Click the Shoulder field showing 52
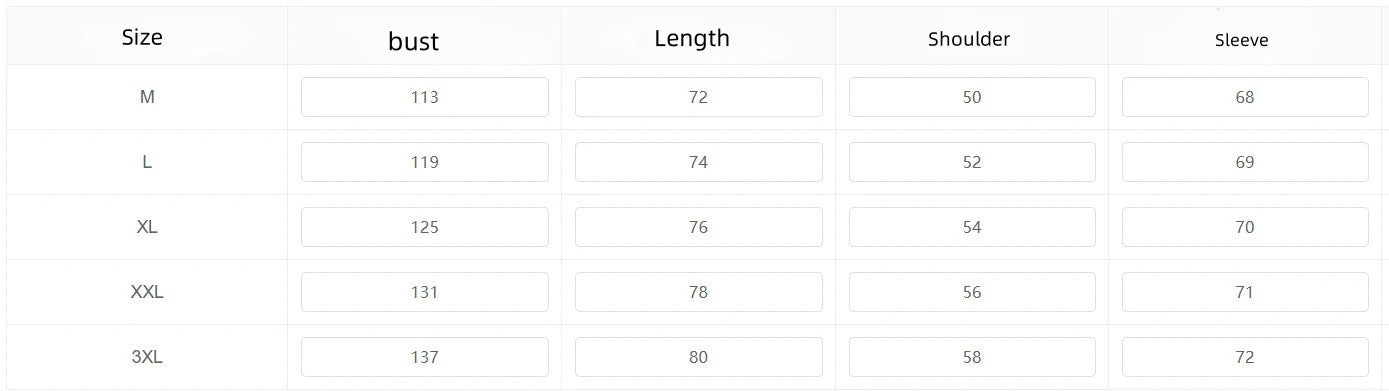The width and height of the screenshot is (1389, 391). pyautogui.click(x=972, y=162)
